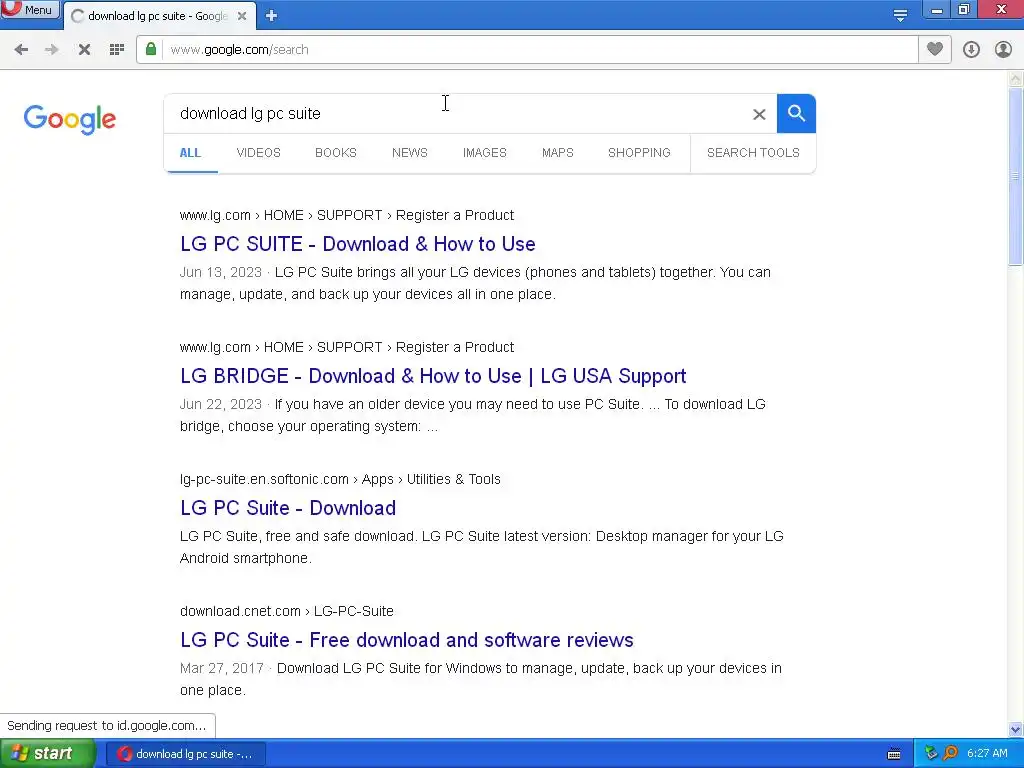Screen dimensions: 1024x768
Task: Open the user account icon
Action: 1003,50
